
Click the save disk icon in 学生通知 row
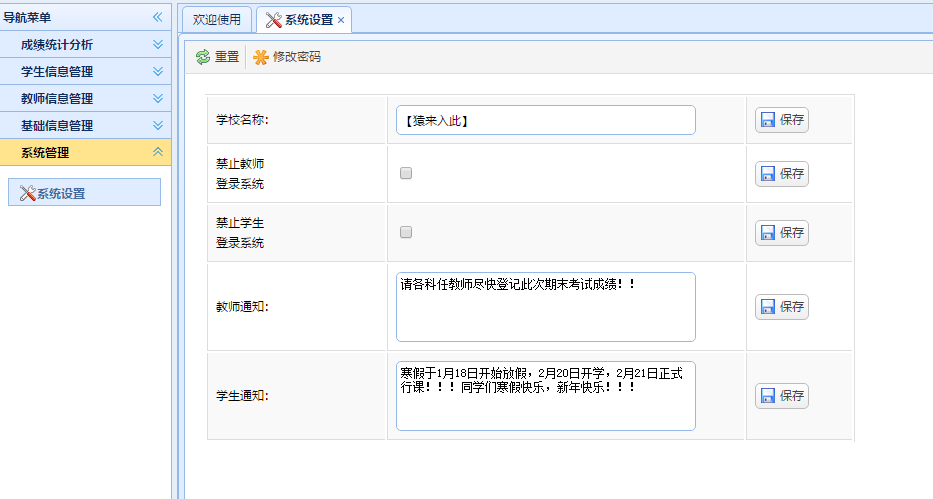(x=768, y=396)
